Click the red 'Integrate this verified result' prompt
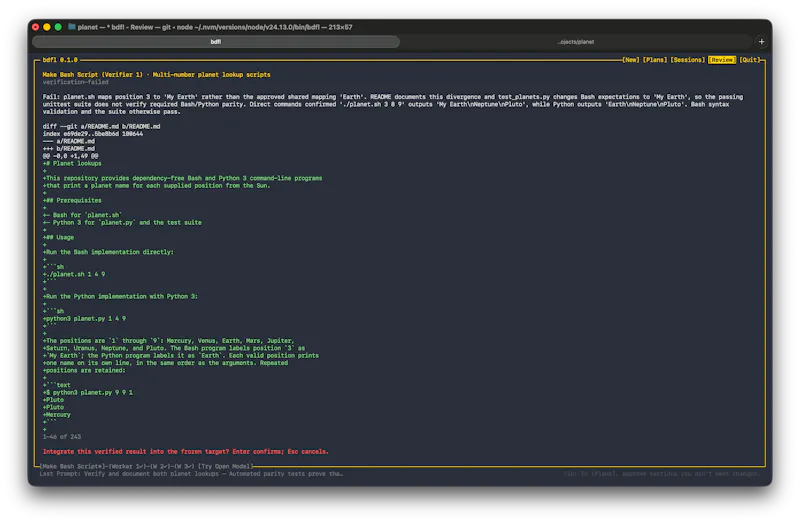This screenshot has height=523, width=800. point(186,452)
